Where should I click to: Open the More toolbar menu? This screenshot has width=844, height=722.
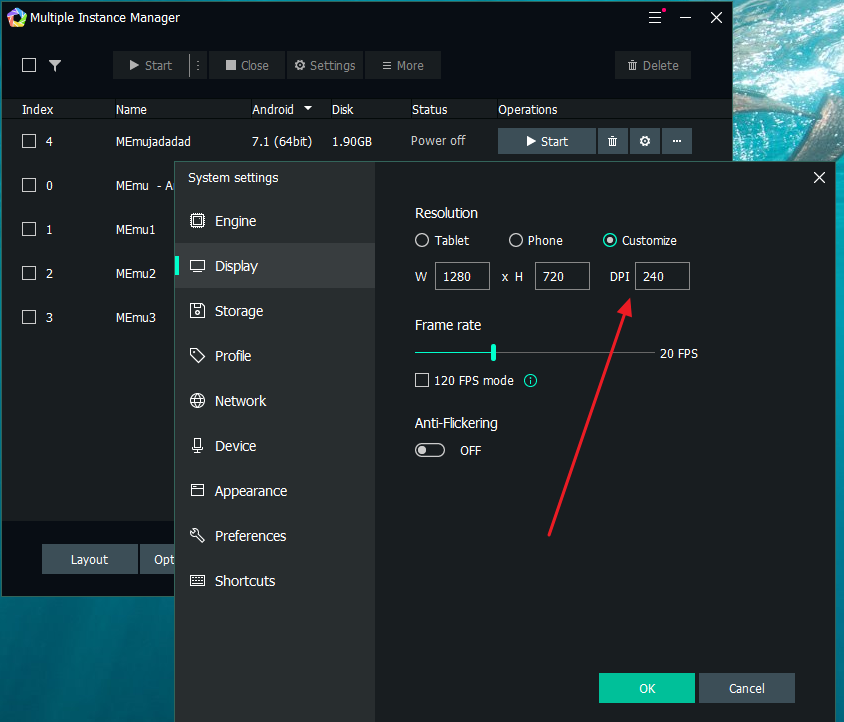pos(402,65)
